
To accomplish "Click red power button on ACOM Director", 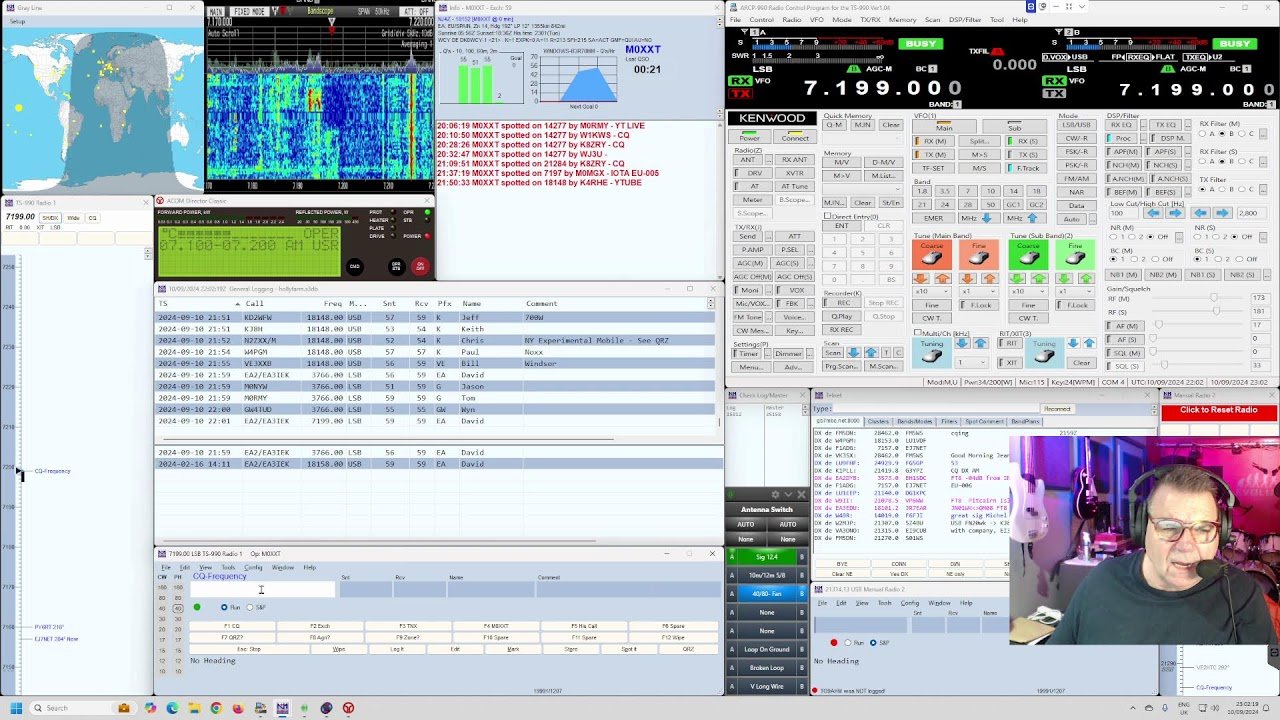I will pos(419,266).
